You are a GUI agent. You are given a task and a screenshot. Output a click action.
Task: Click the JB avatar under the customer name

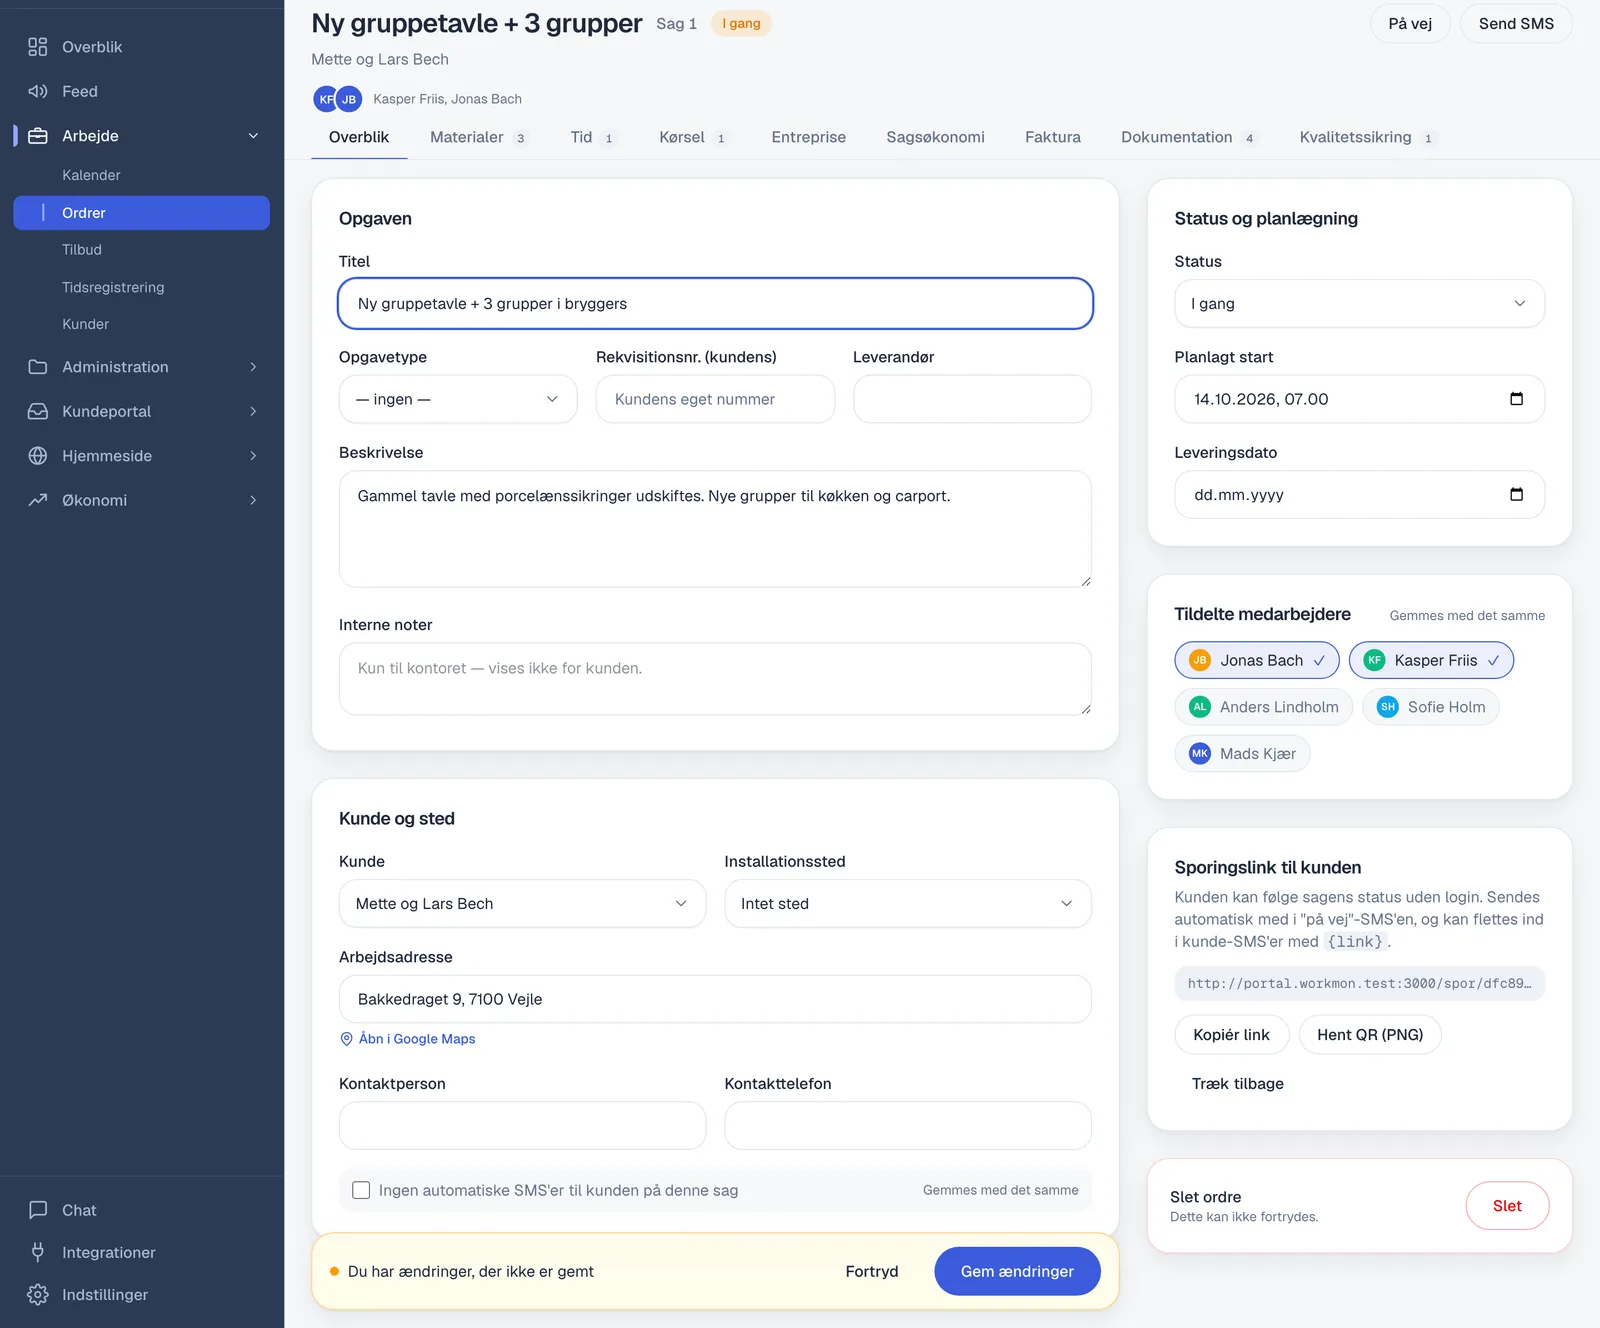click(349, 99)
